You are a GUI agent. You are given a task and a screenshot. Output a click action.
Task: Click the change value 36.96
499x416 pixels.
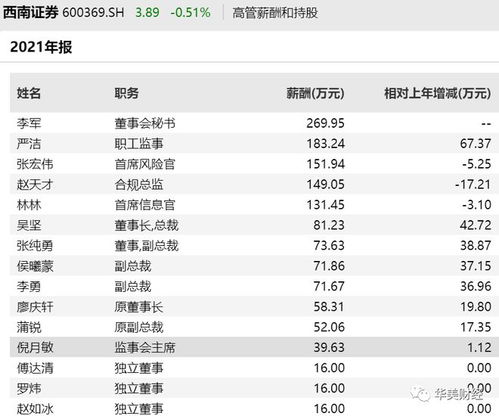(476, 286)
